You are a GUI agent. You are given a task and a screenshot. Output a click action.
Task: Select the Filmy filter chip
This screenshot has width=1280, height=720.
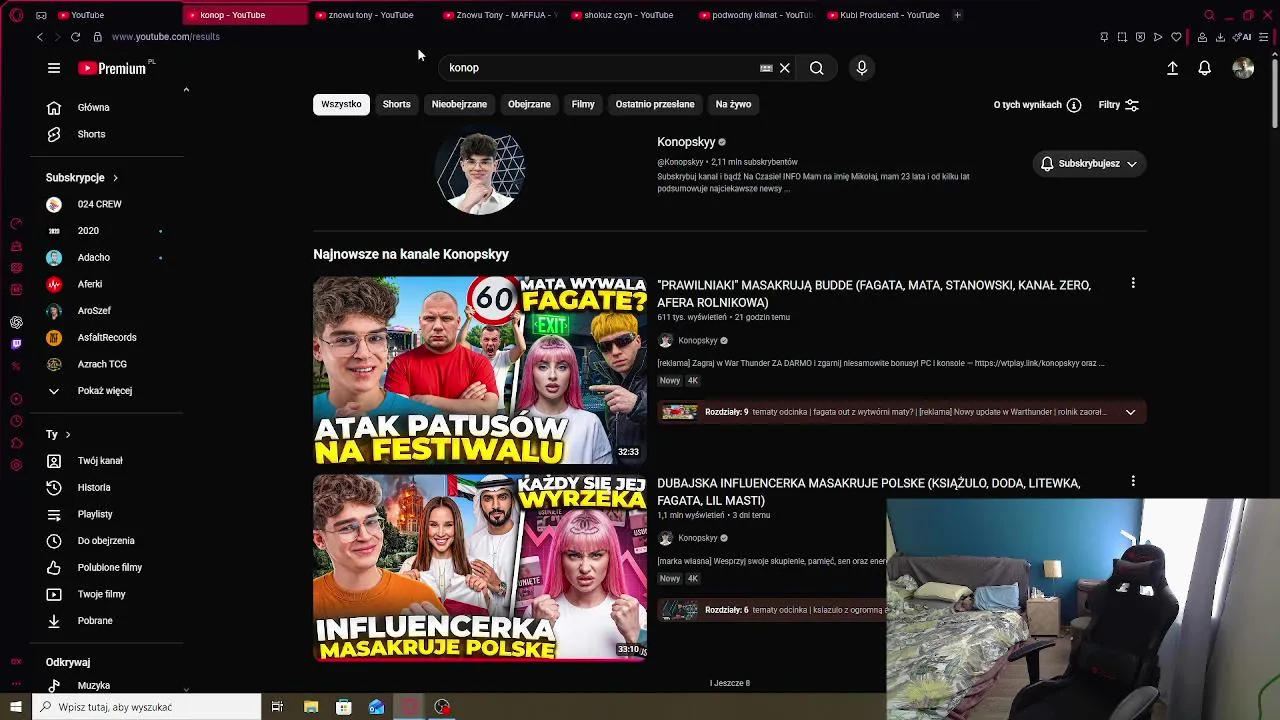click(x=583, y=104)
